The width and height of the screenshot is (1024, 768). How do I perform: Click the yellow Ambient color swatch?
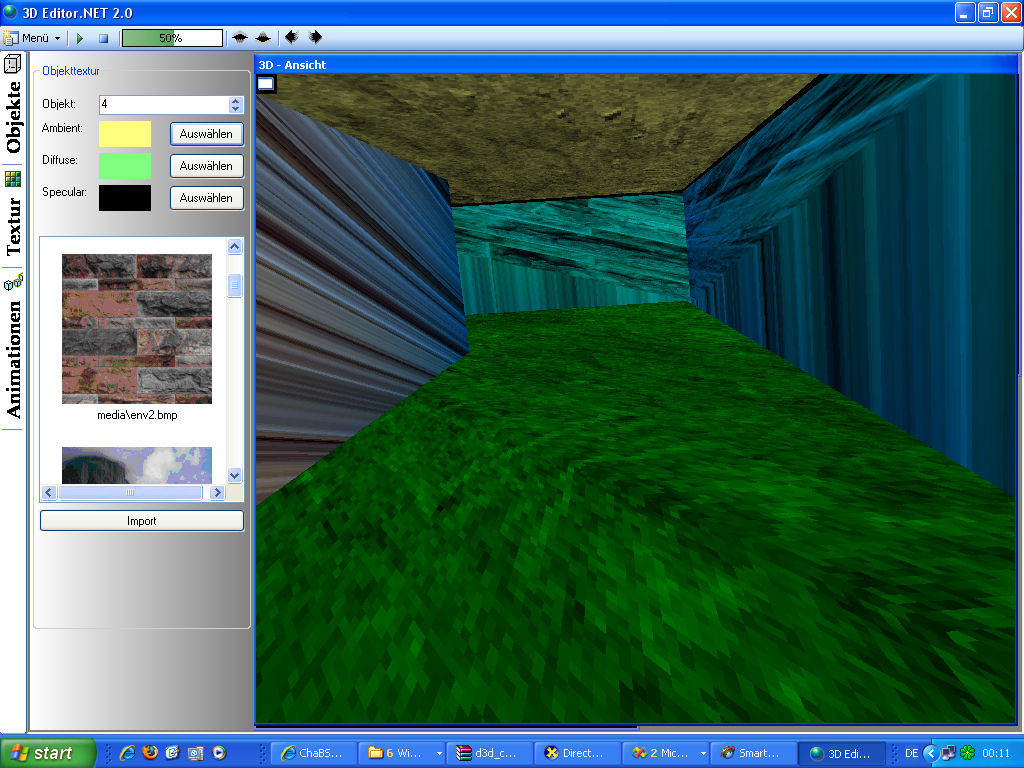coord(125,134)
